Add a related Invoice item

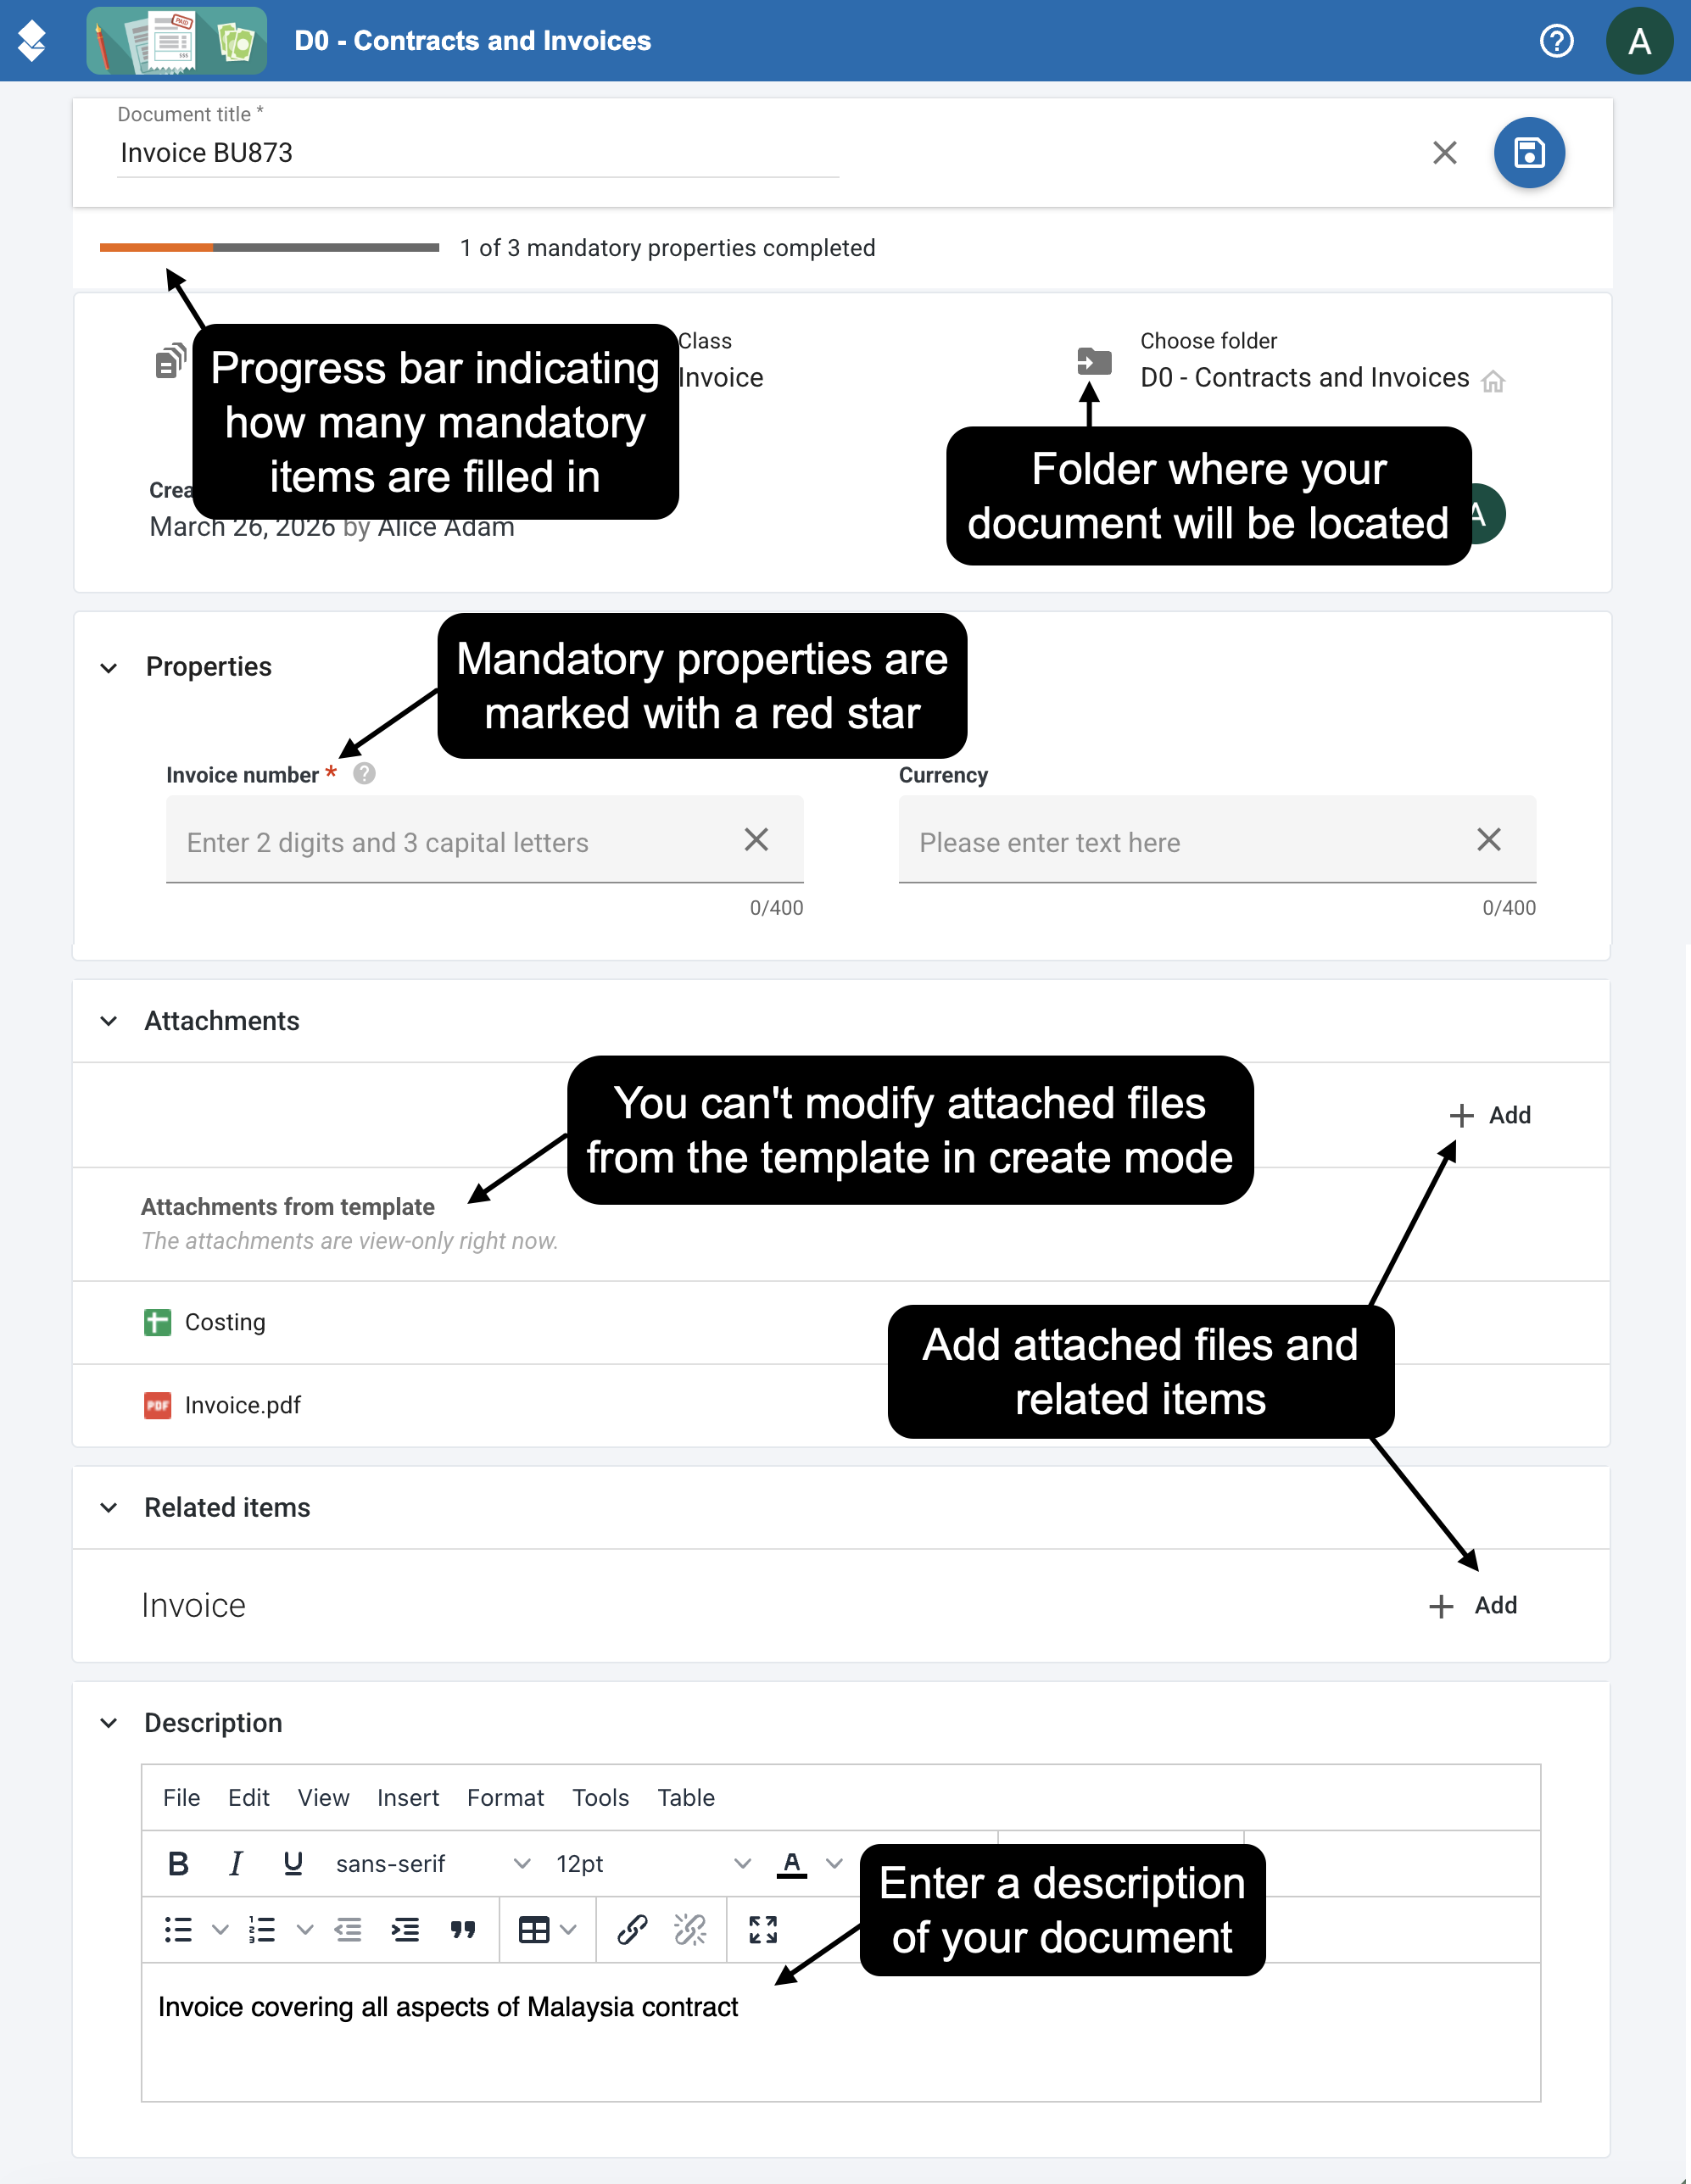pyautogui.click(x=1473, y=1605)
